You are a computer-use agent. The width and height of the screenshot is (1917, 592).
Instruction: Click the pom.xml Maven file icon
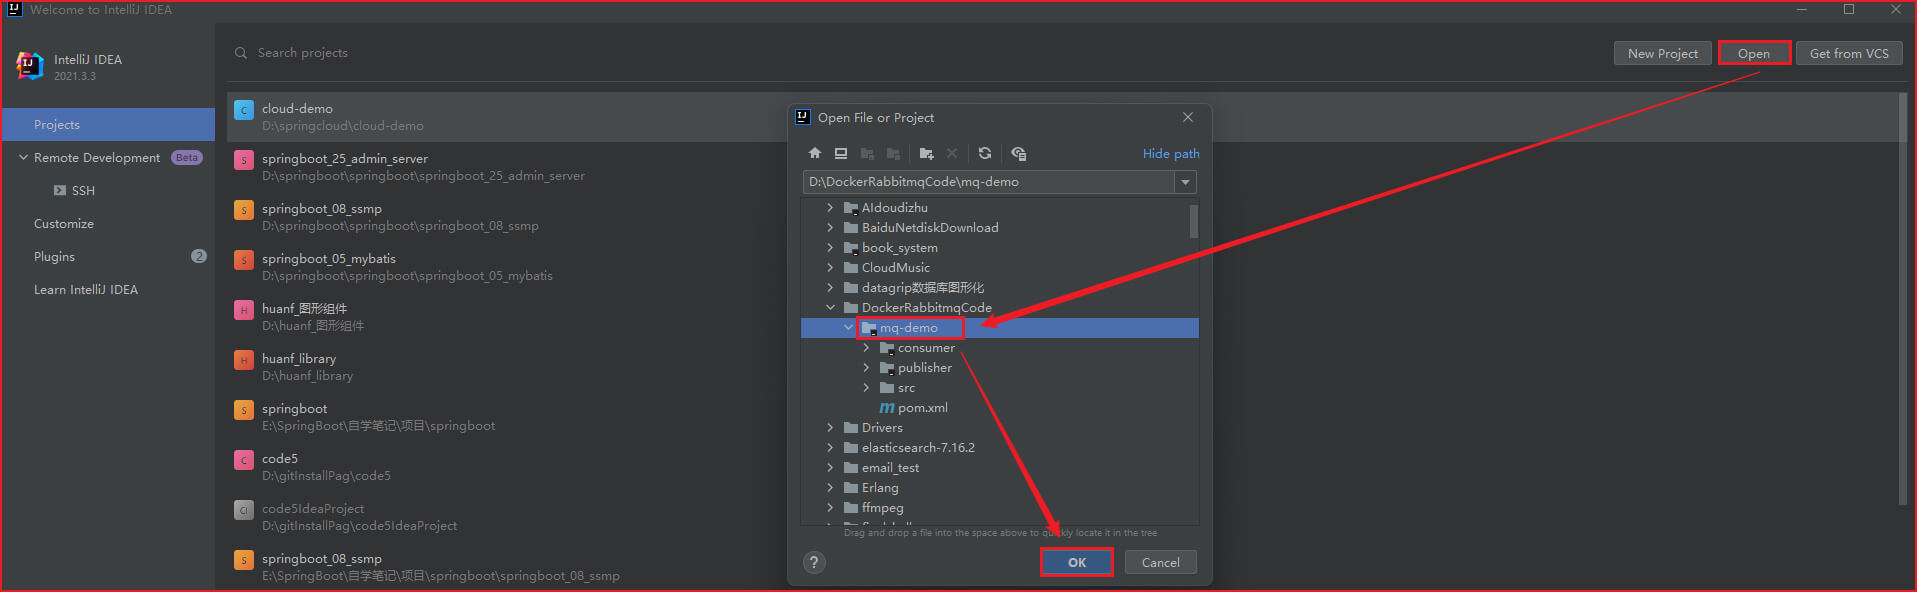[887, 408]
